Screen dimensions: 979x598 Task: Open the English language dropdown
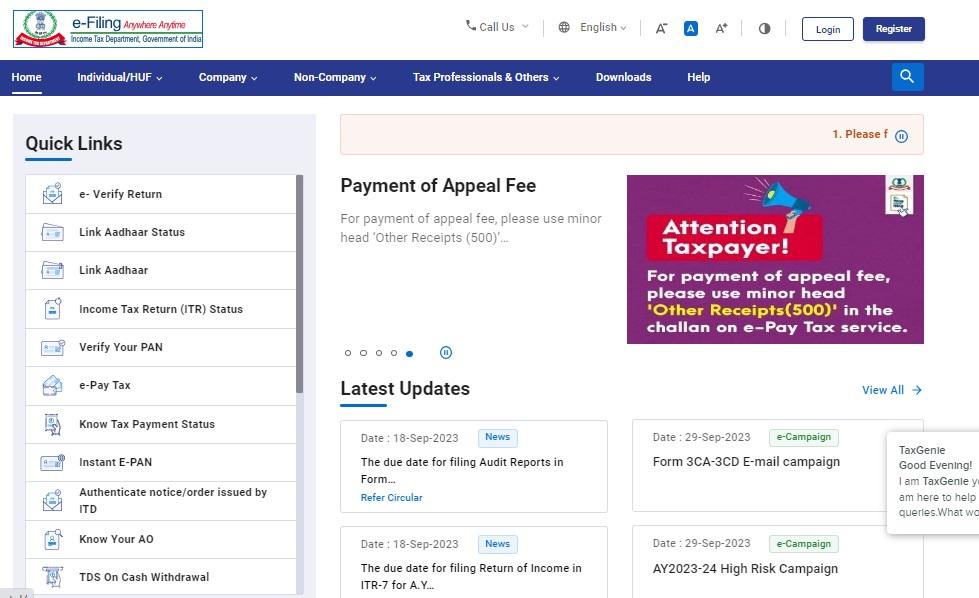(593, 28)
